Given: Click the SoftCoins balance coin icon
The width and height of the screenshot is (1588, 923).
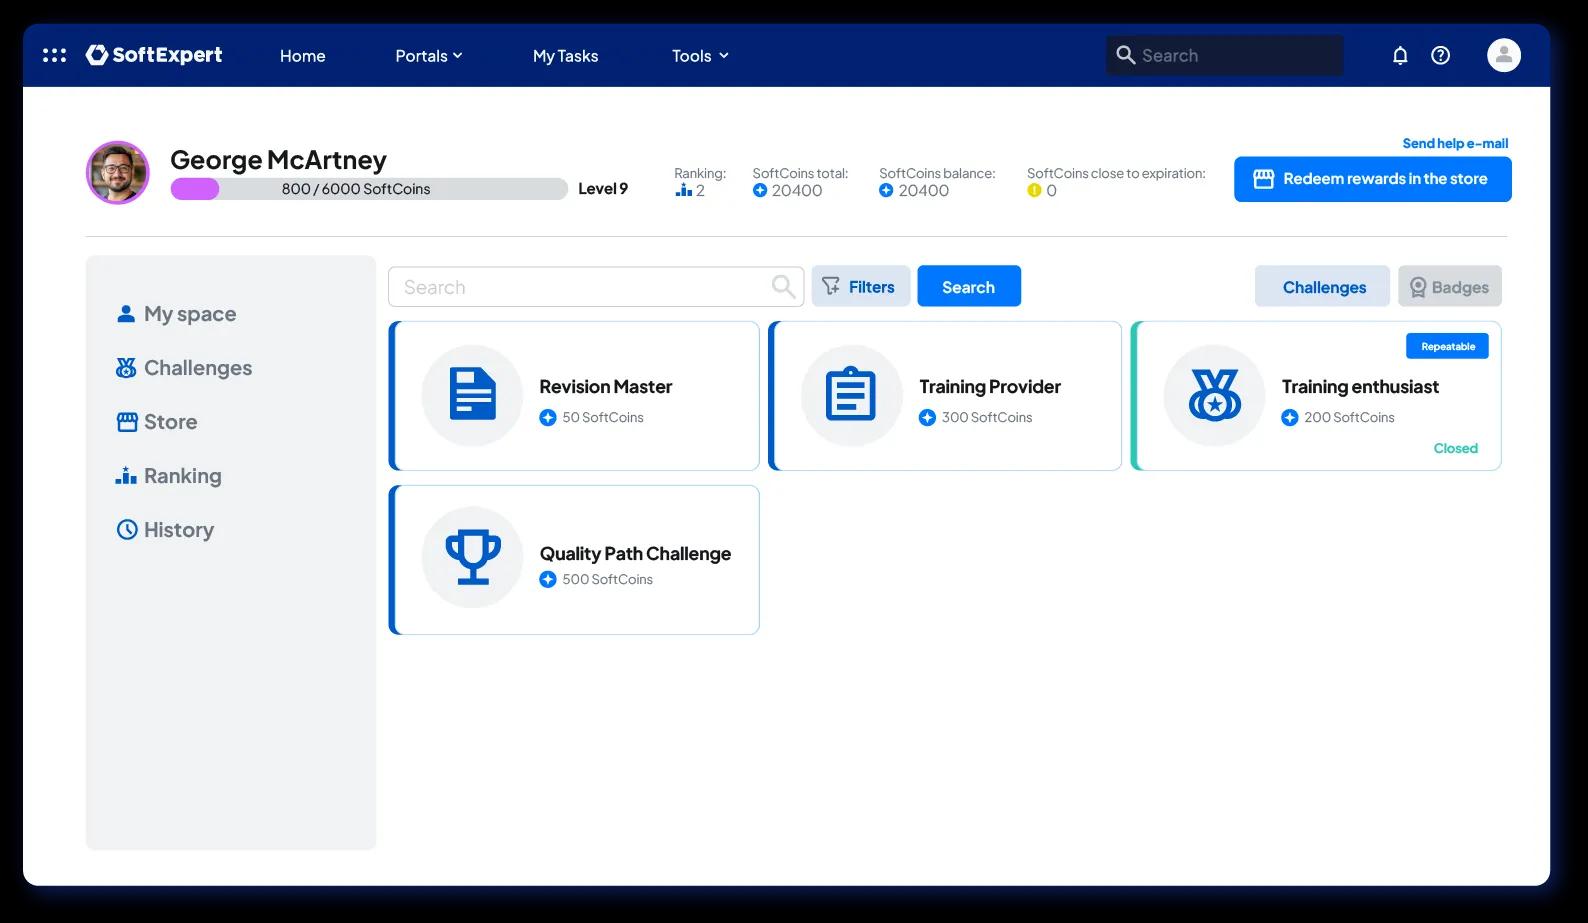Looking at the screenshot, I should (x=886, y=190).
